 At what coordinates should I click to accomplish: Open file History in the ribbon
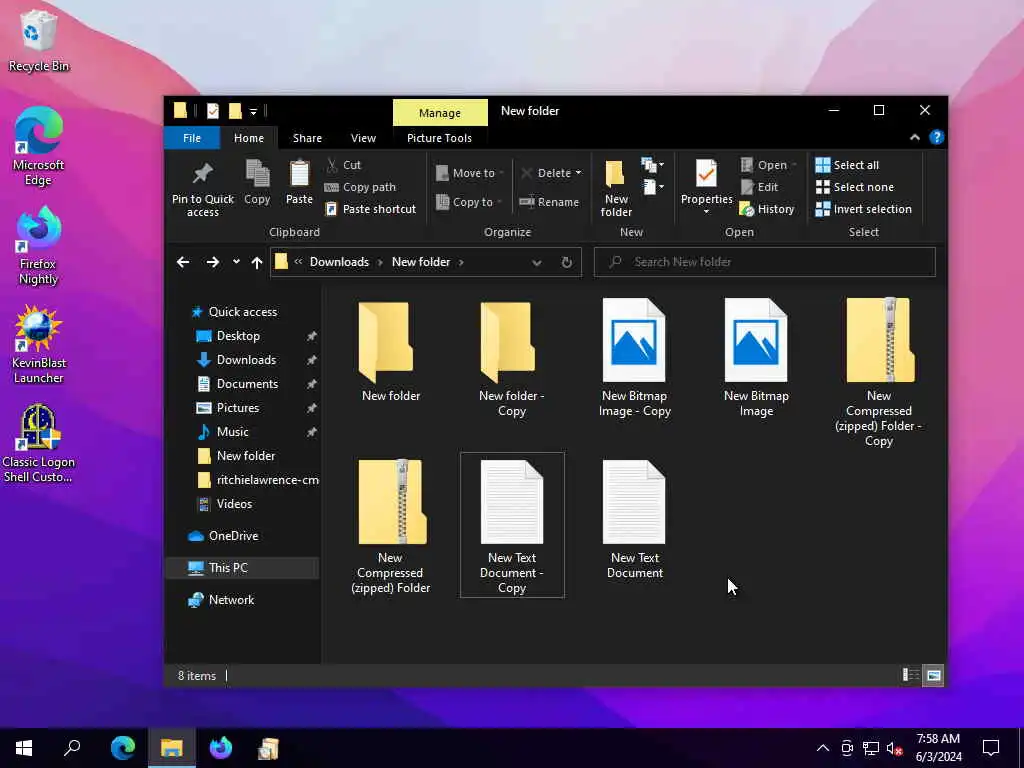[767, 209]
